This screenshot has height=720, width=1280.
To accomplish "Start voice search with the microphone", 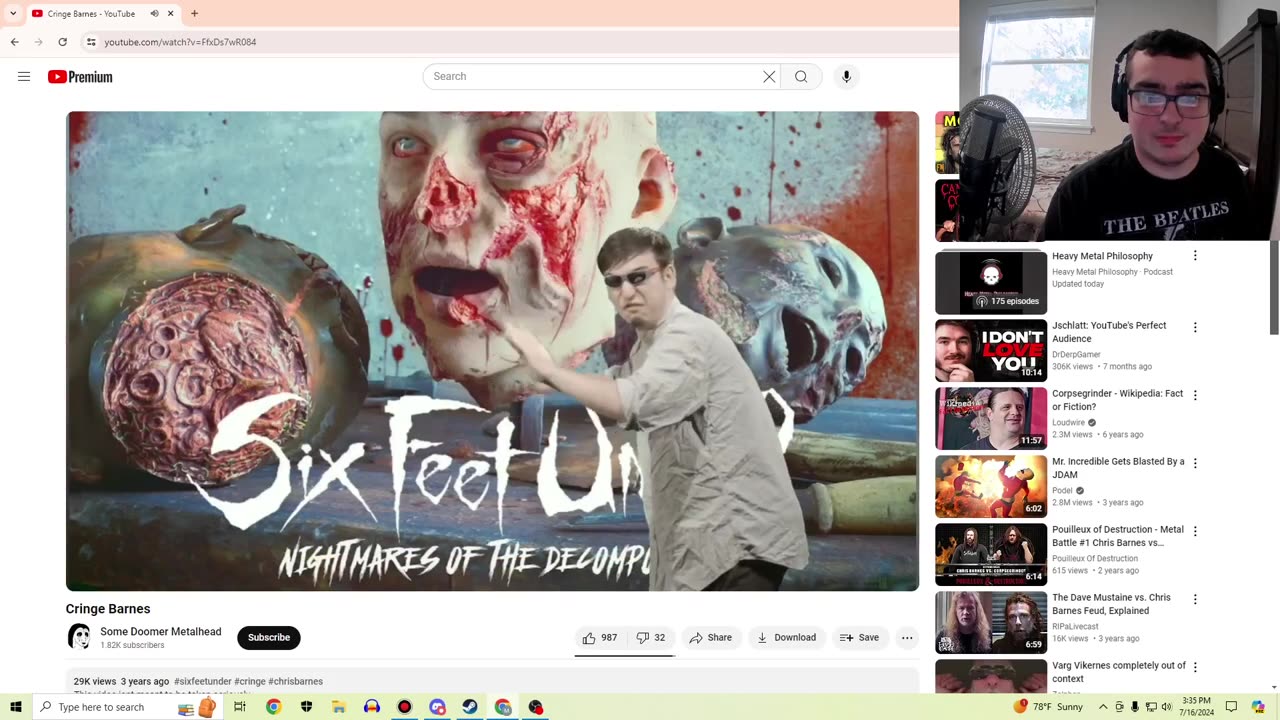I will (x=846, y=77).
